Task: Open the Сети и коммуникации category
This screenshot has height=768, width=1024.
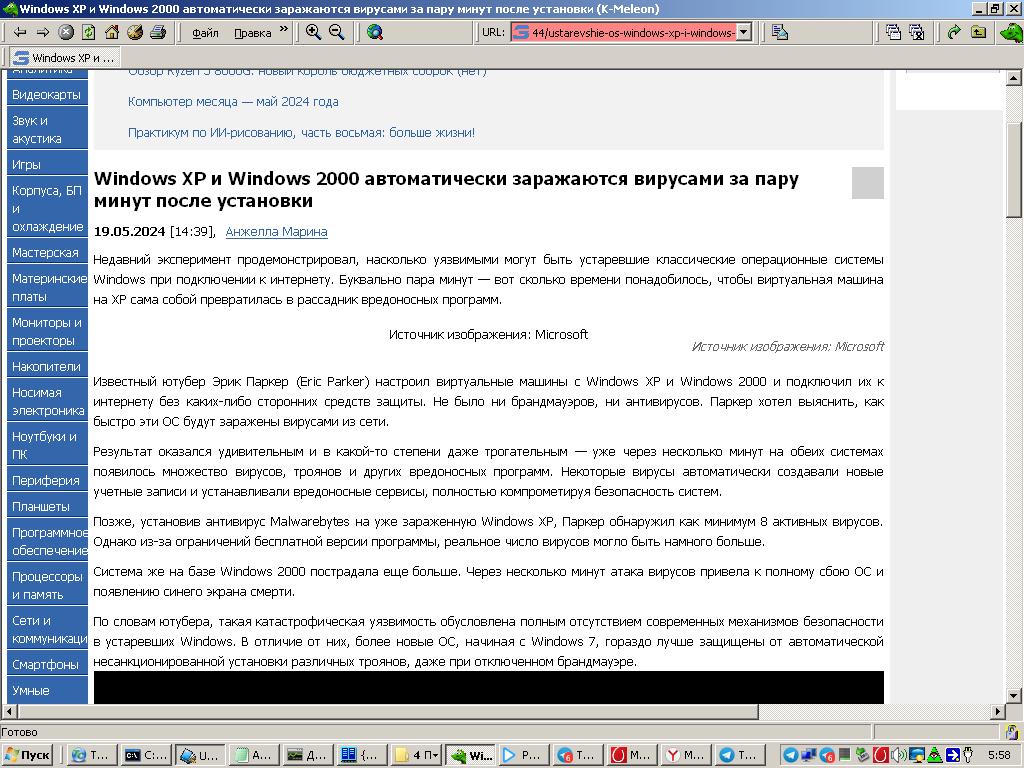Action: pyautogui.click(x=47, y=630)
